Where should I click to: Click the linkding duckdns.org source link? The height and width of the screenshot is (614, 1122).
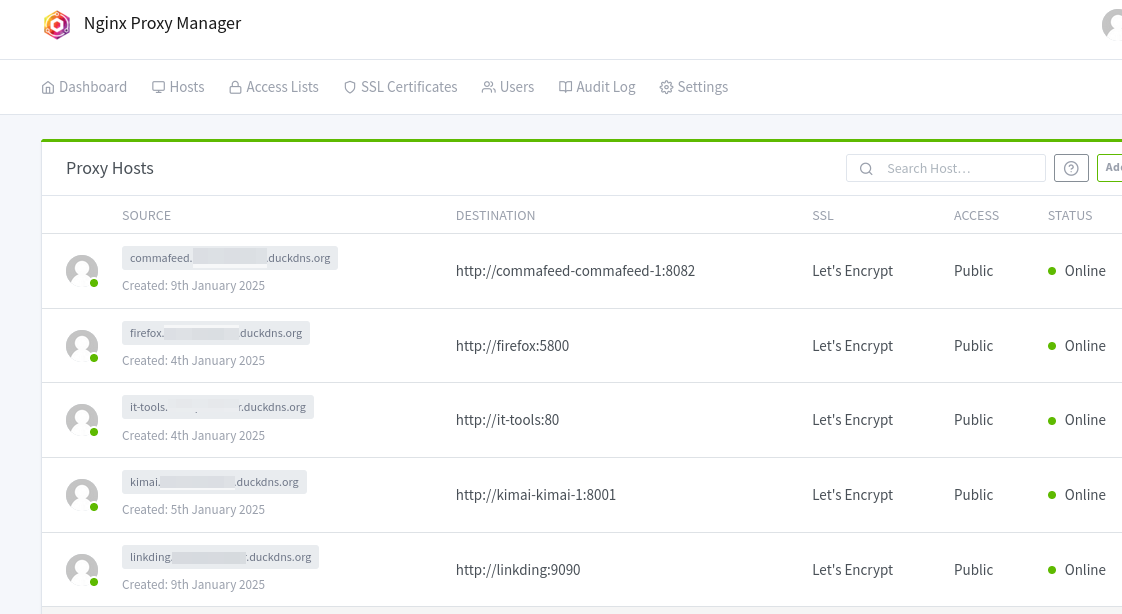coord(220,557)
